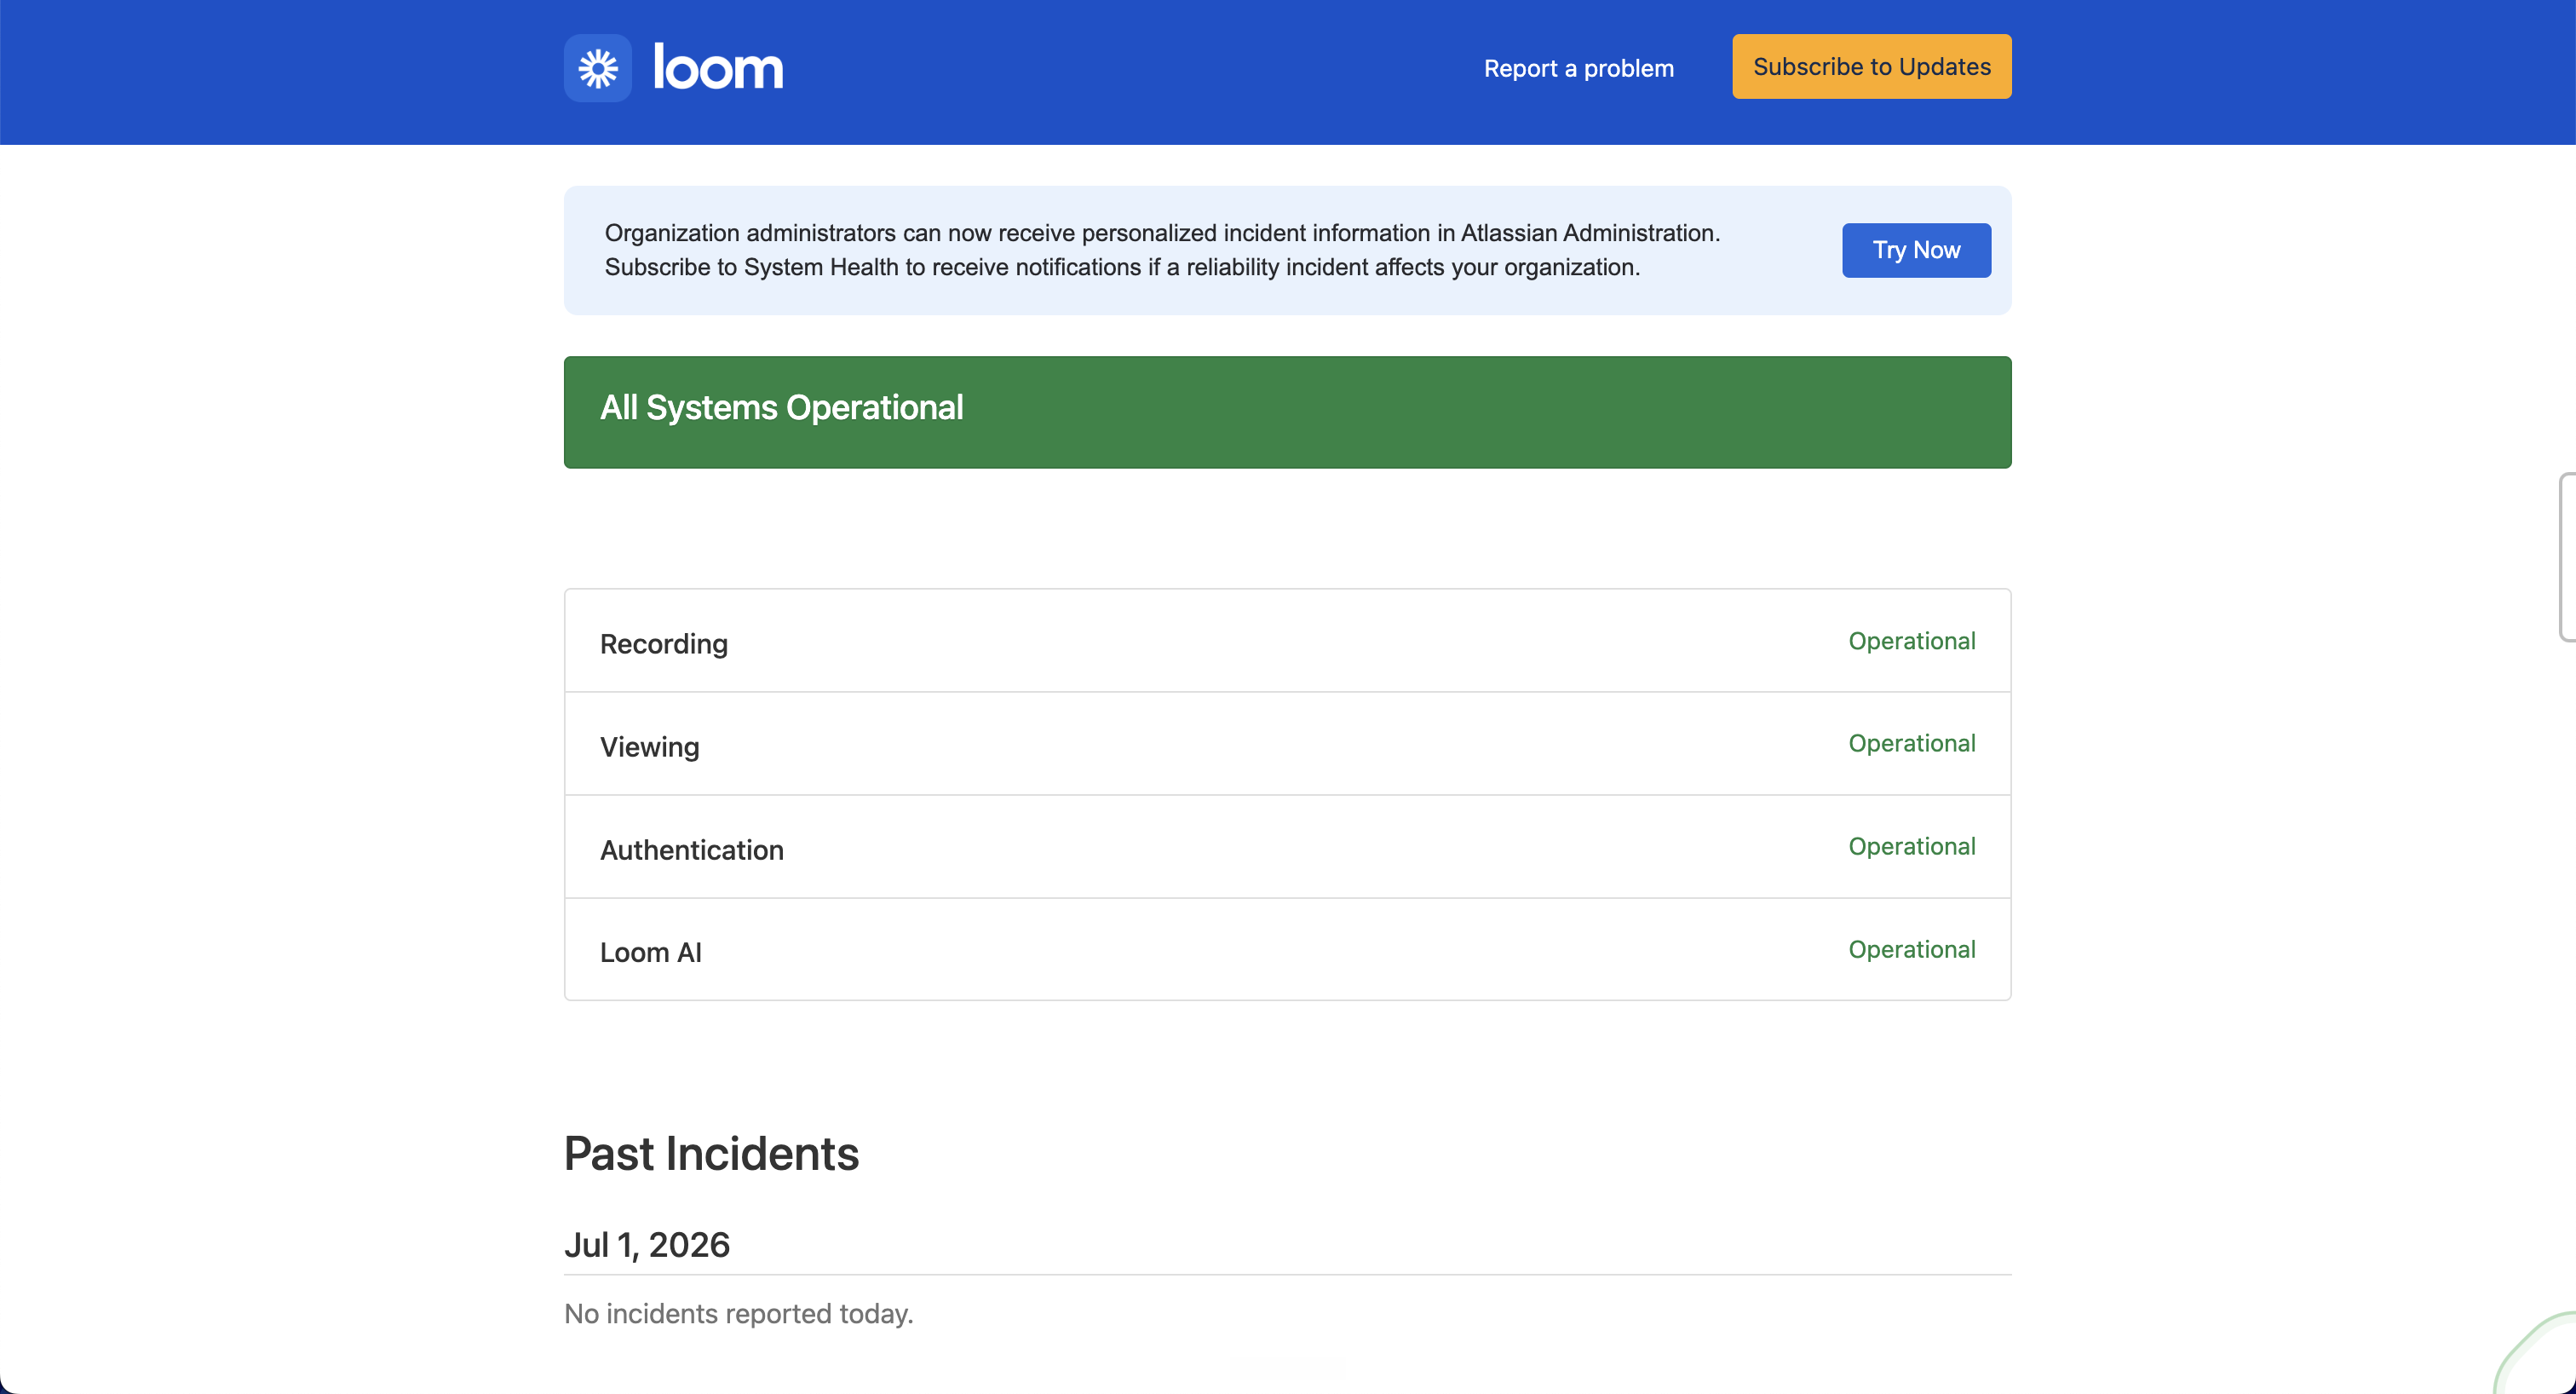Click the Past Incidents heading
The image size is (2576, 1394).
tap(711, 1153)
